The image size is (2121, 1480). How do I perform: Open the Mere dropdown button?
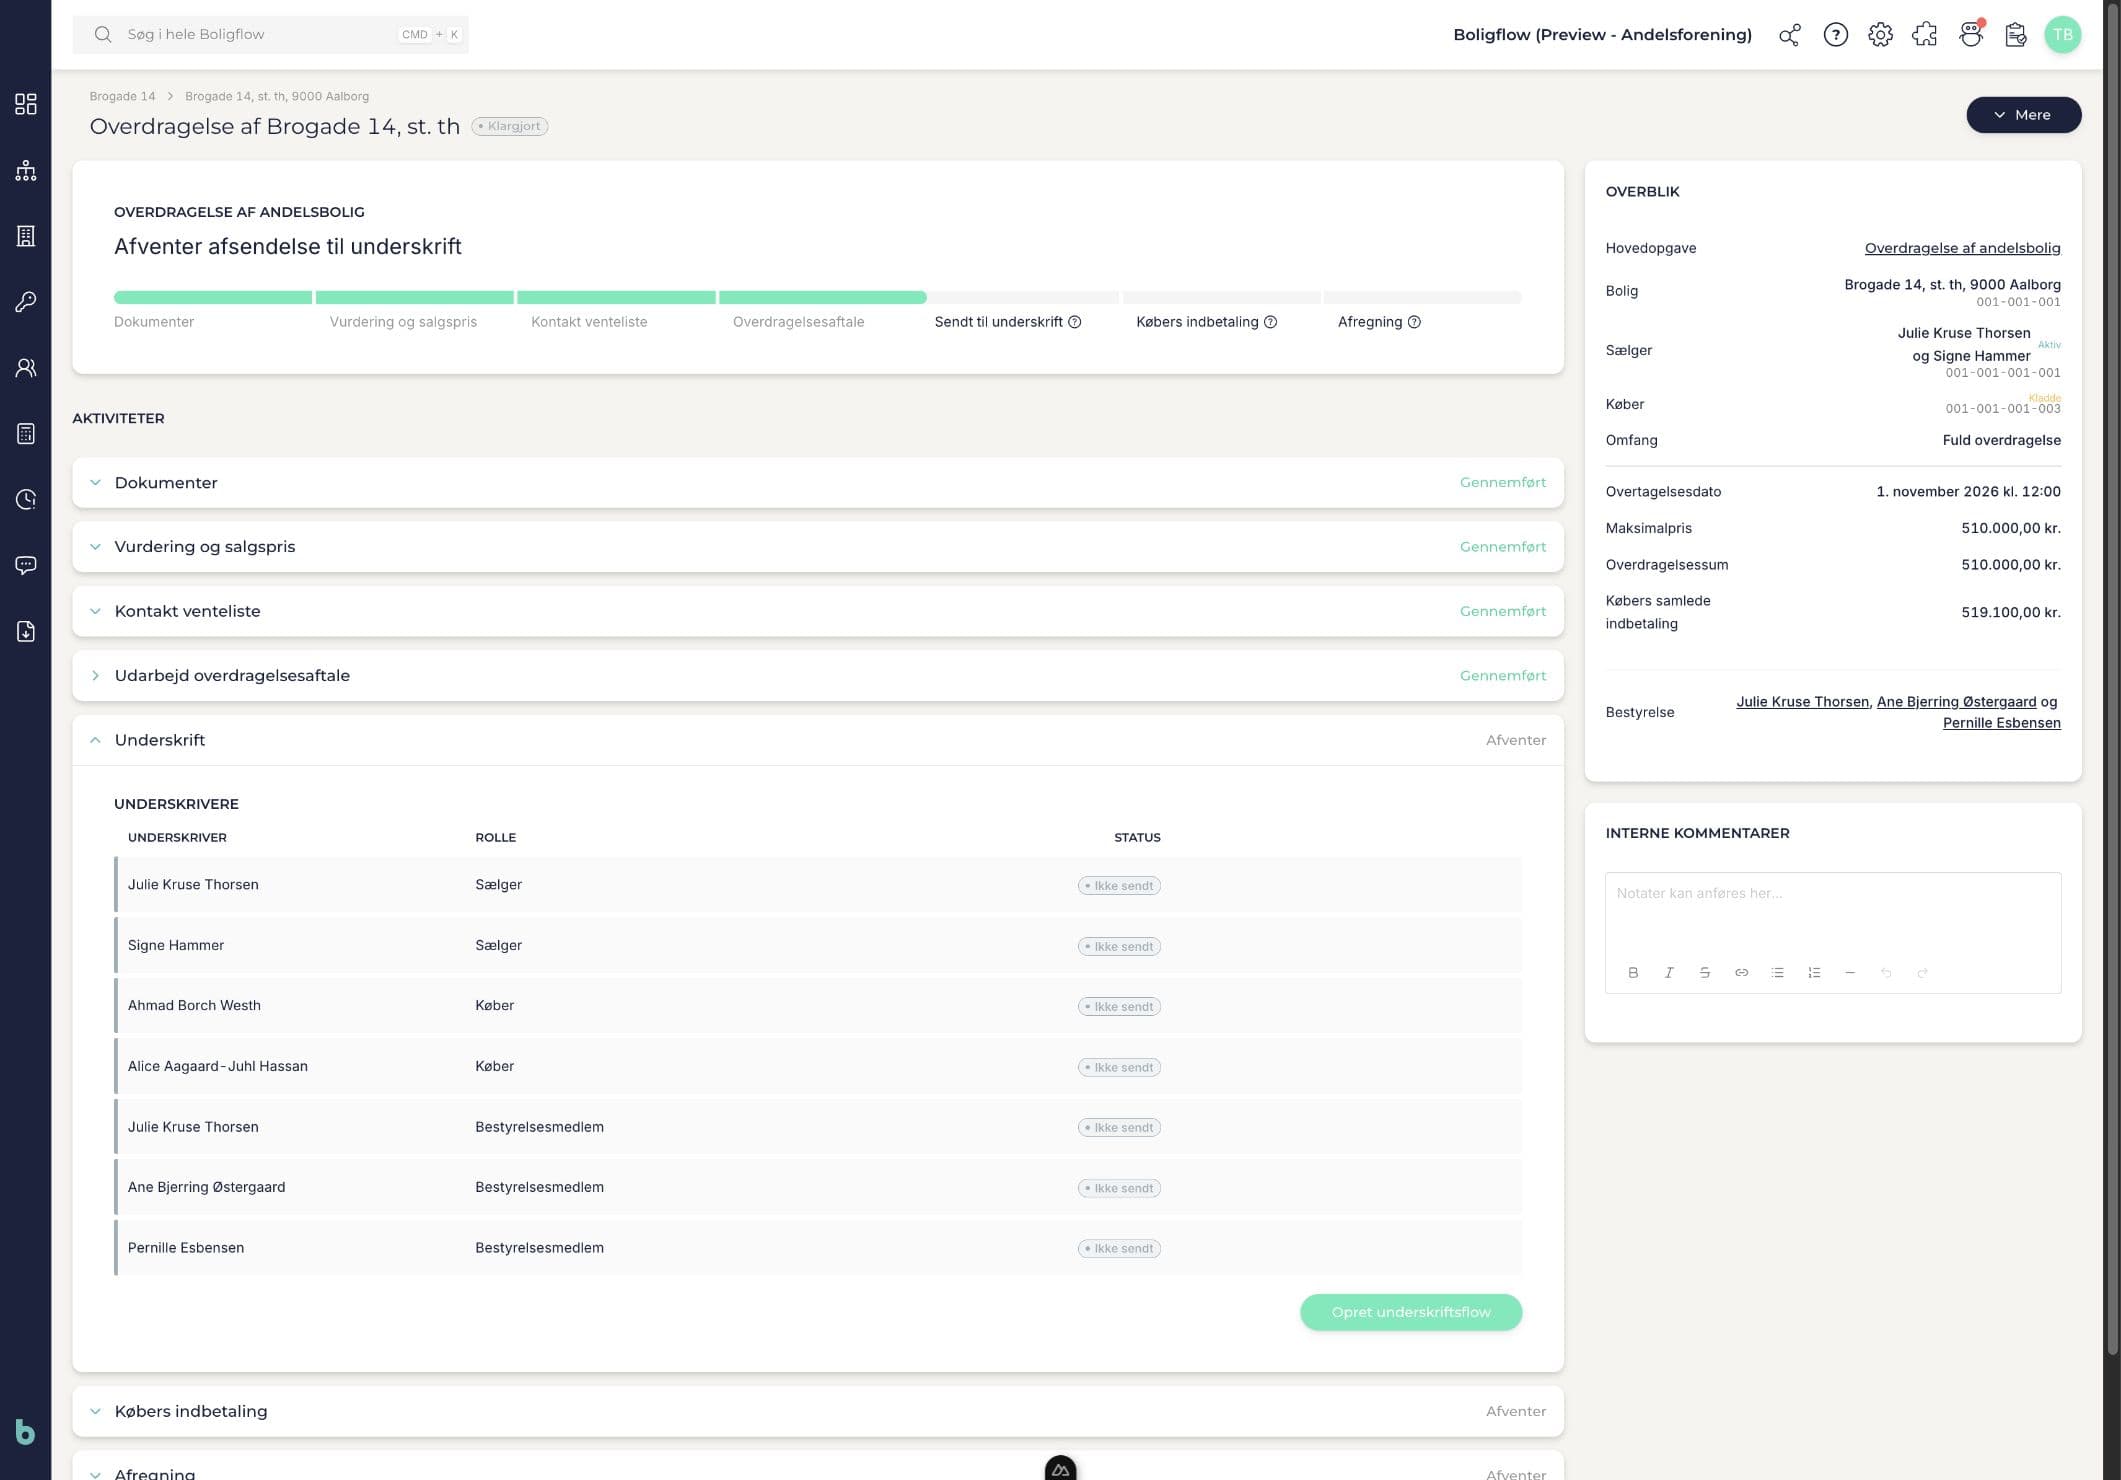tap(2023, 115)
